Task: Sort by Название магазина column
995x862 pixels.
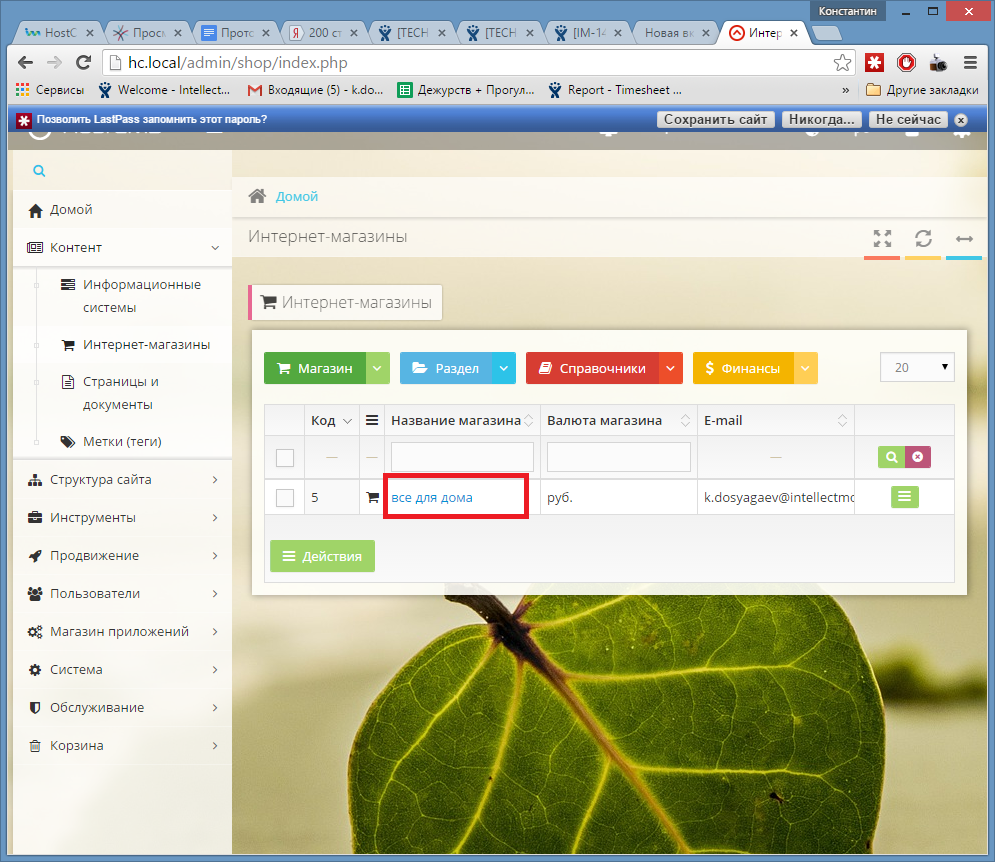Action: coord(462,420)
